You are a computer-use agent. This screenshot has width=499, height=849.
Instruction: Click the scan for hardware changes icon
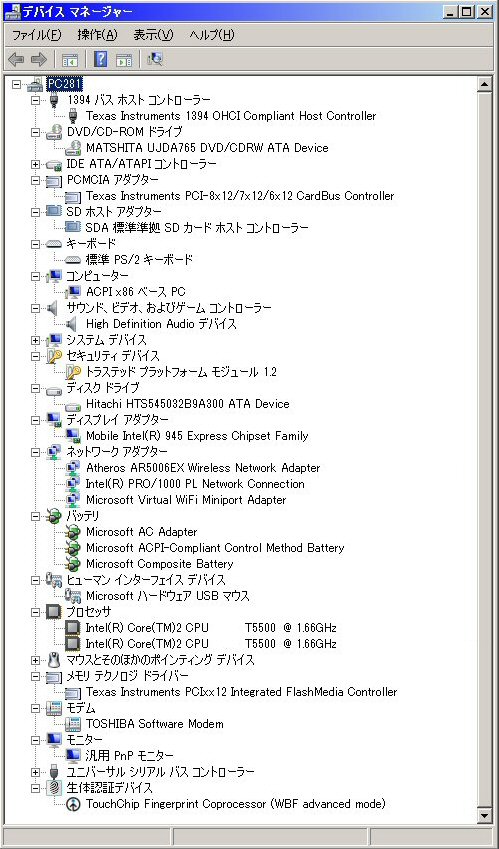(x=155, y=59)
